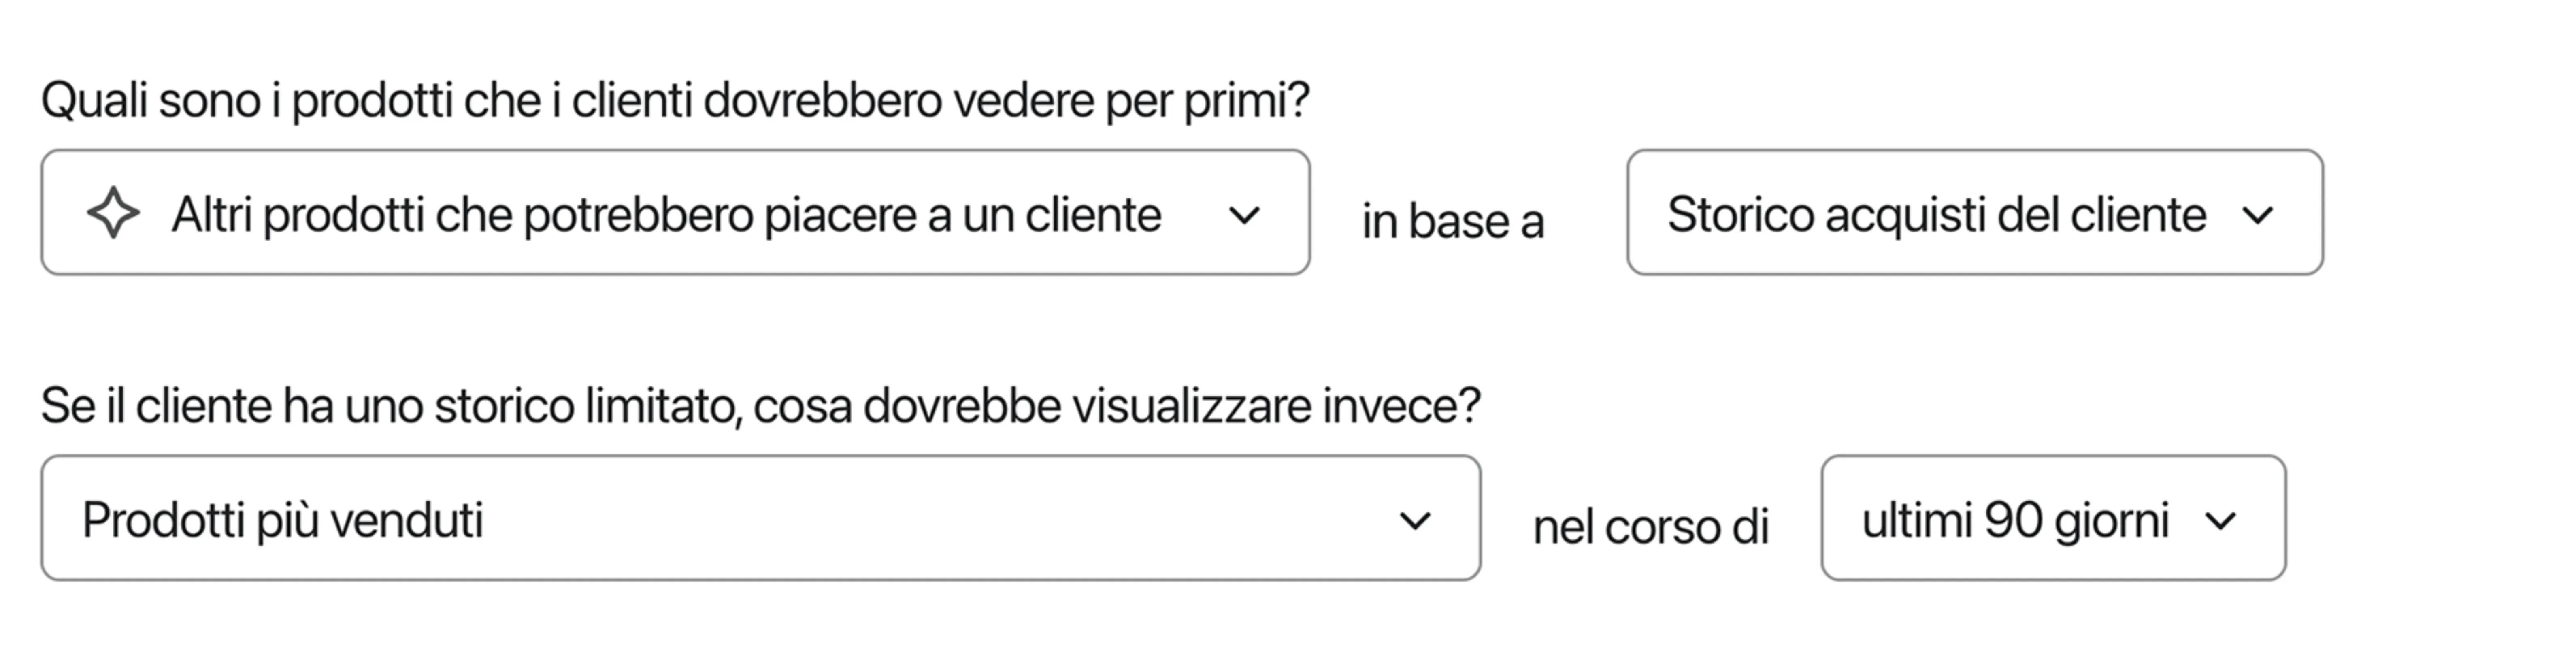Open the 'Prodotti più venduti' dropdown
This screenshot has width=2576, height=648.
pyautogui.click(x=761, y=518)
